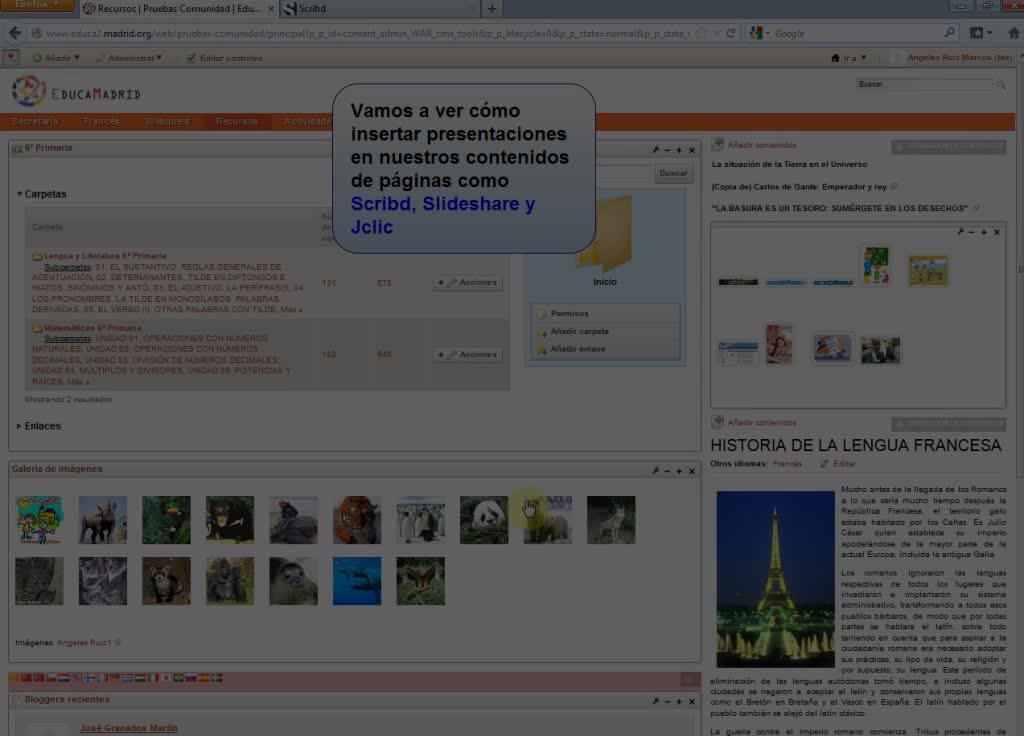Viewport: 1024px width, 736px height.
Task: Open Acciones menu for Matemáticas
Action: click(468, 355)
